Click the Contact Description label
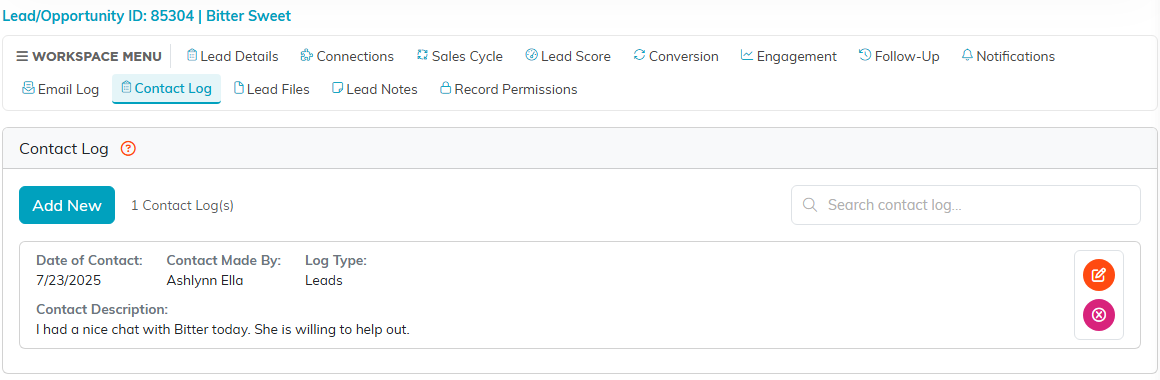 (102, 309)
